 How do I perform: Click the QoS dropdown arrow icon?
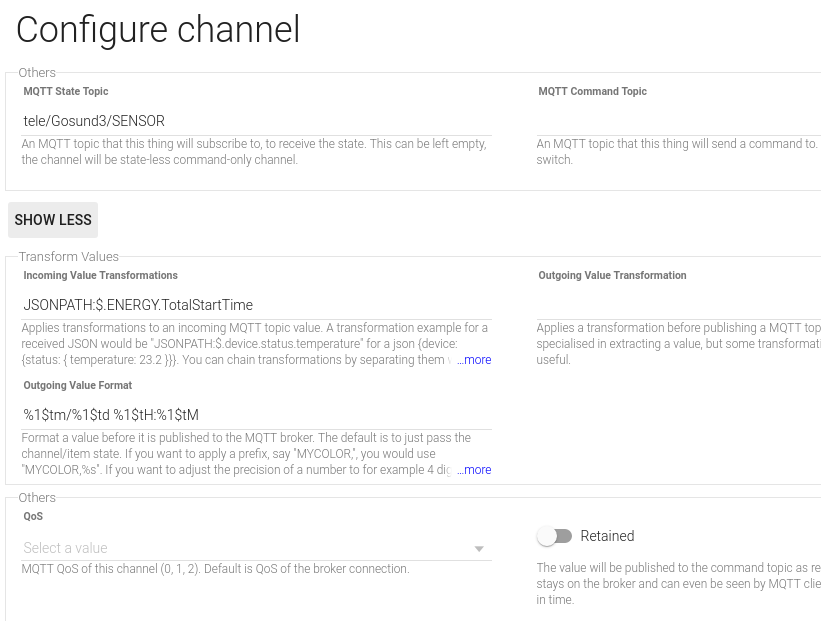point(479,549)
